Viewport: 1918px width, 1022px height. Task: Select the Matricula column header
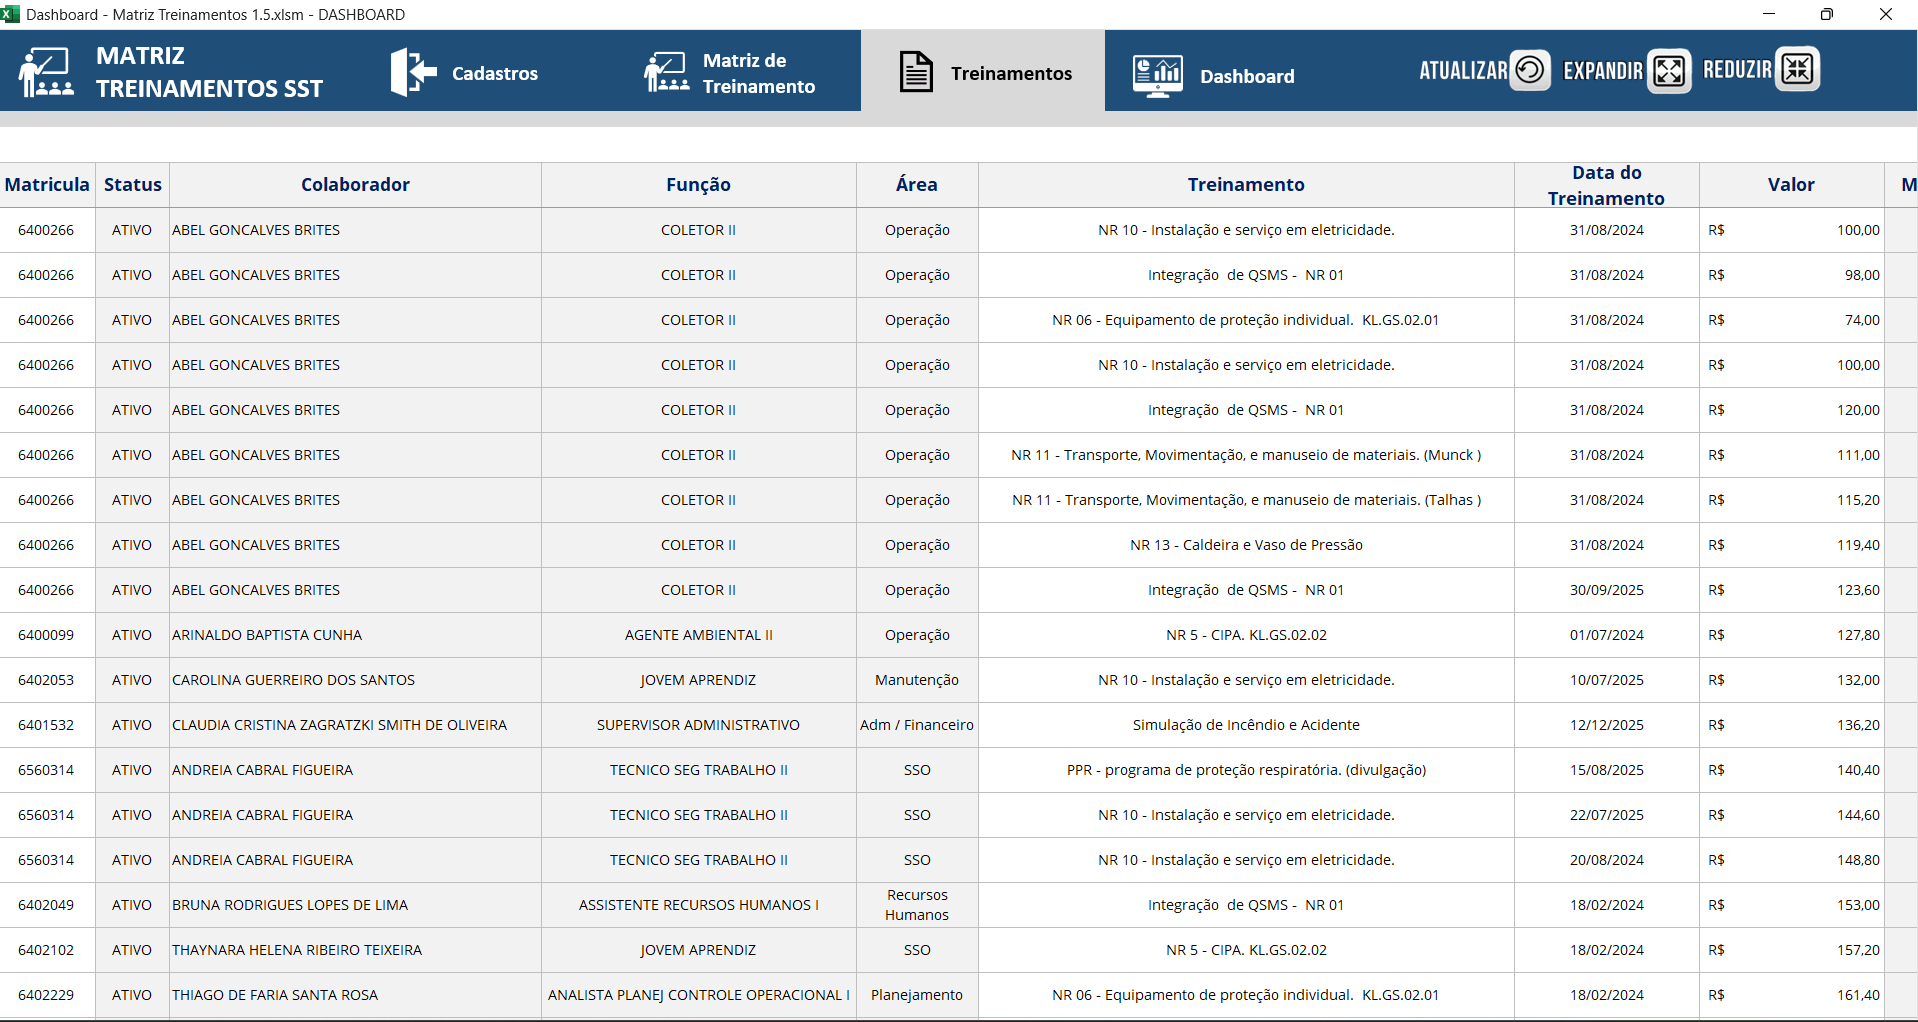(47, 185)
